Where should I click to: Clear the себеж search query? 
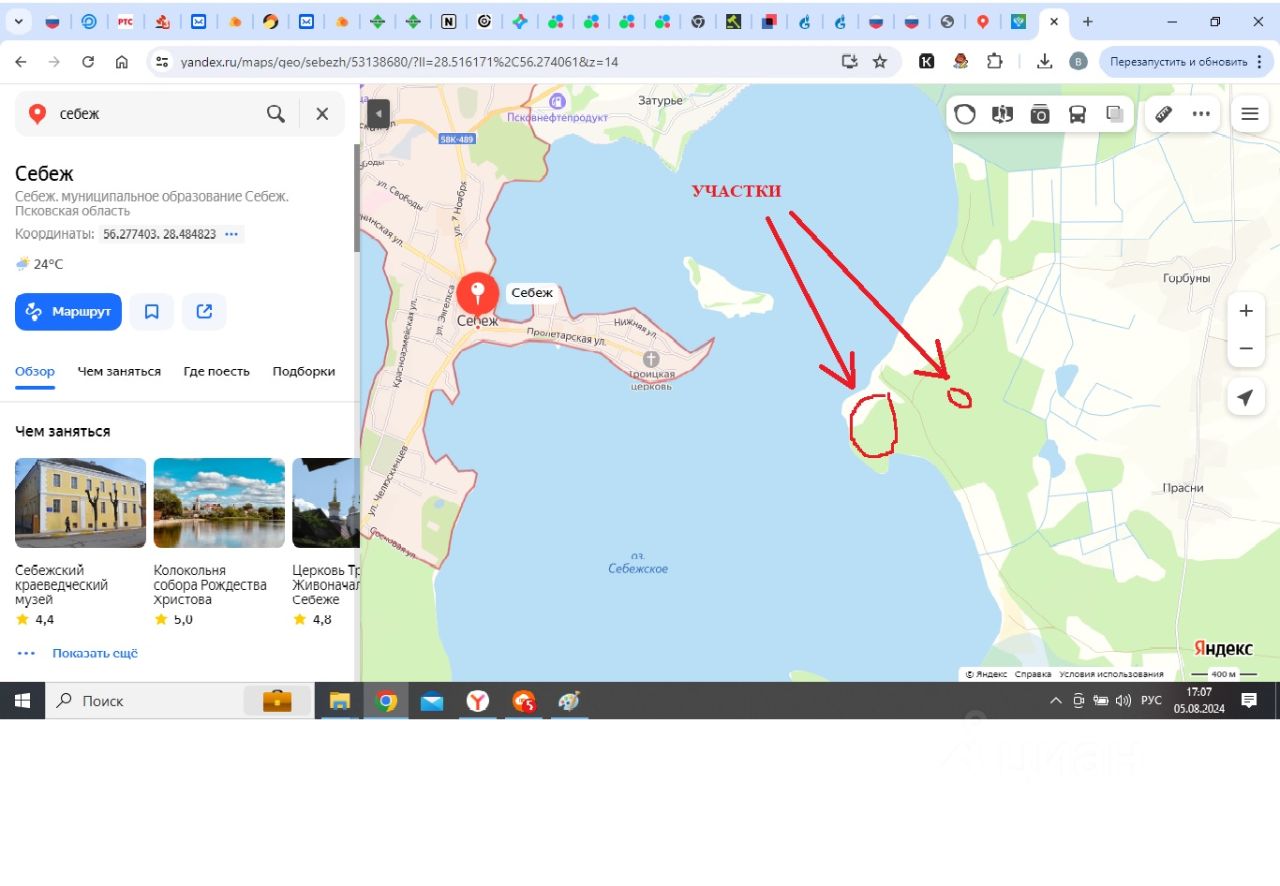tap(322, 114)
